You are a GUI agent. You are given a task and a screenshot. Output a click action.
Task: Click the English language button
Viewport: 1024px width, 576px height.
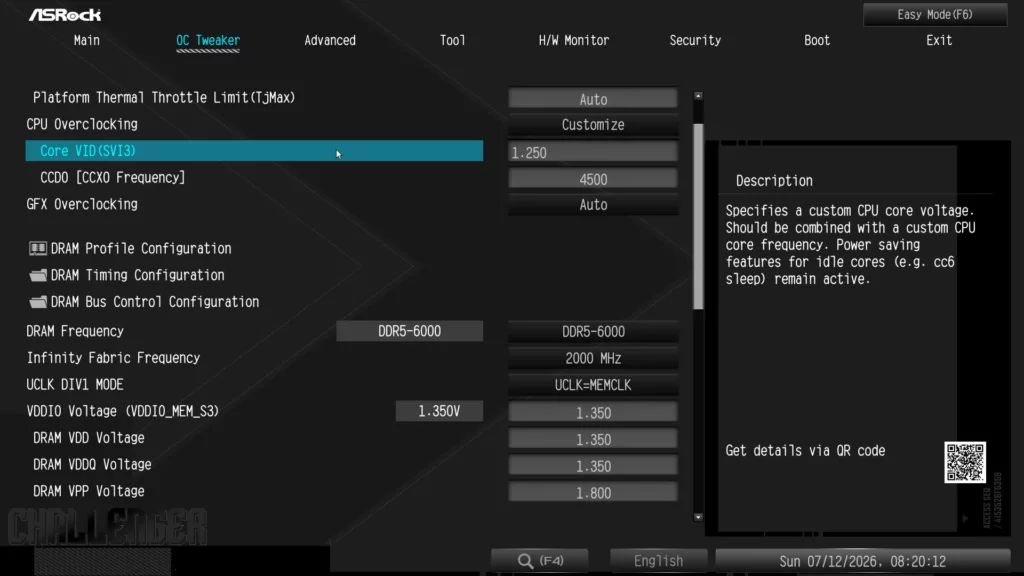(x=658, y=561)
